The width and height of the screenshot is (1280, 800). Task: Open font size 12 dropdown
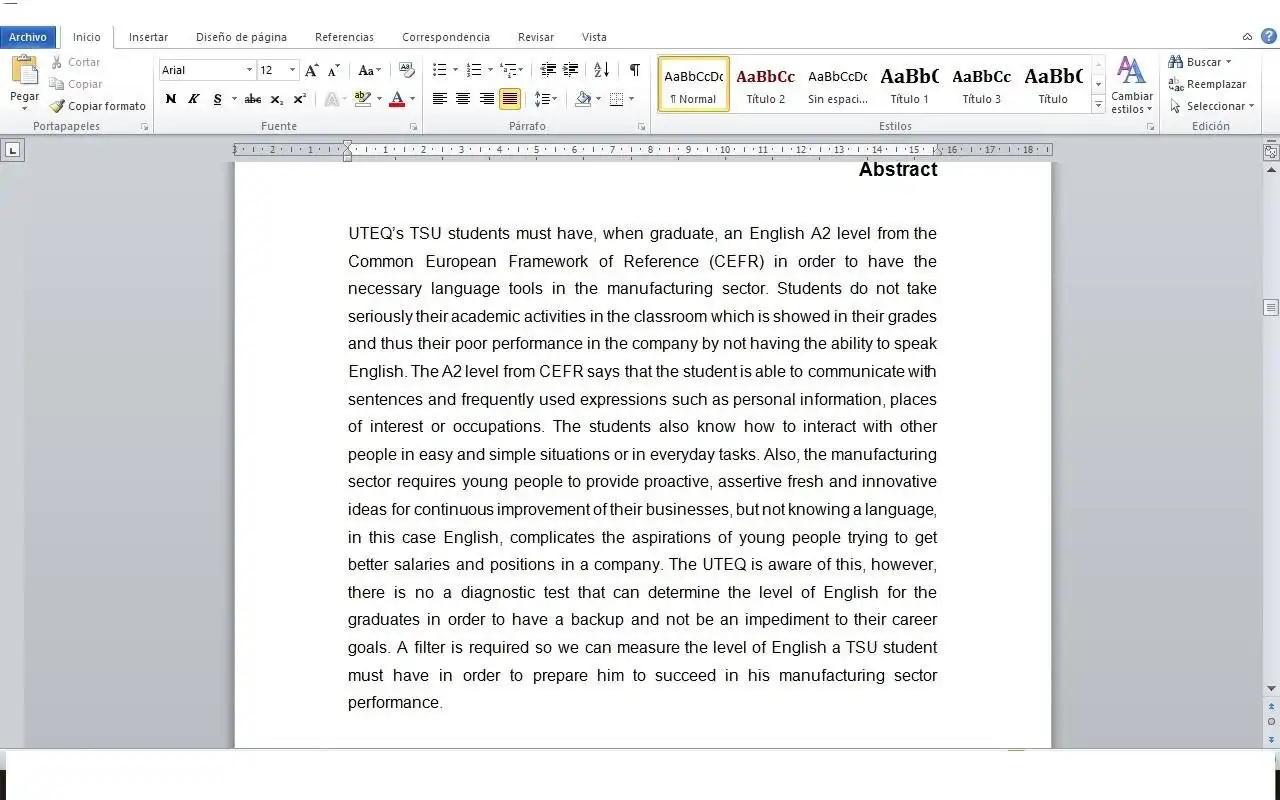[292, 70]
